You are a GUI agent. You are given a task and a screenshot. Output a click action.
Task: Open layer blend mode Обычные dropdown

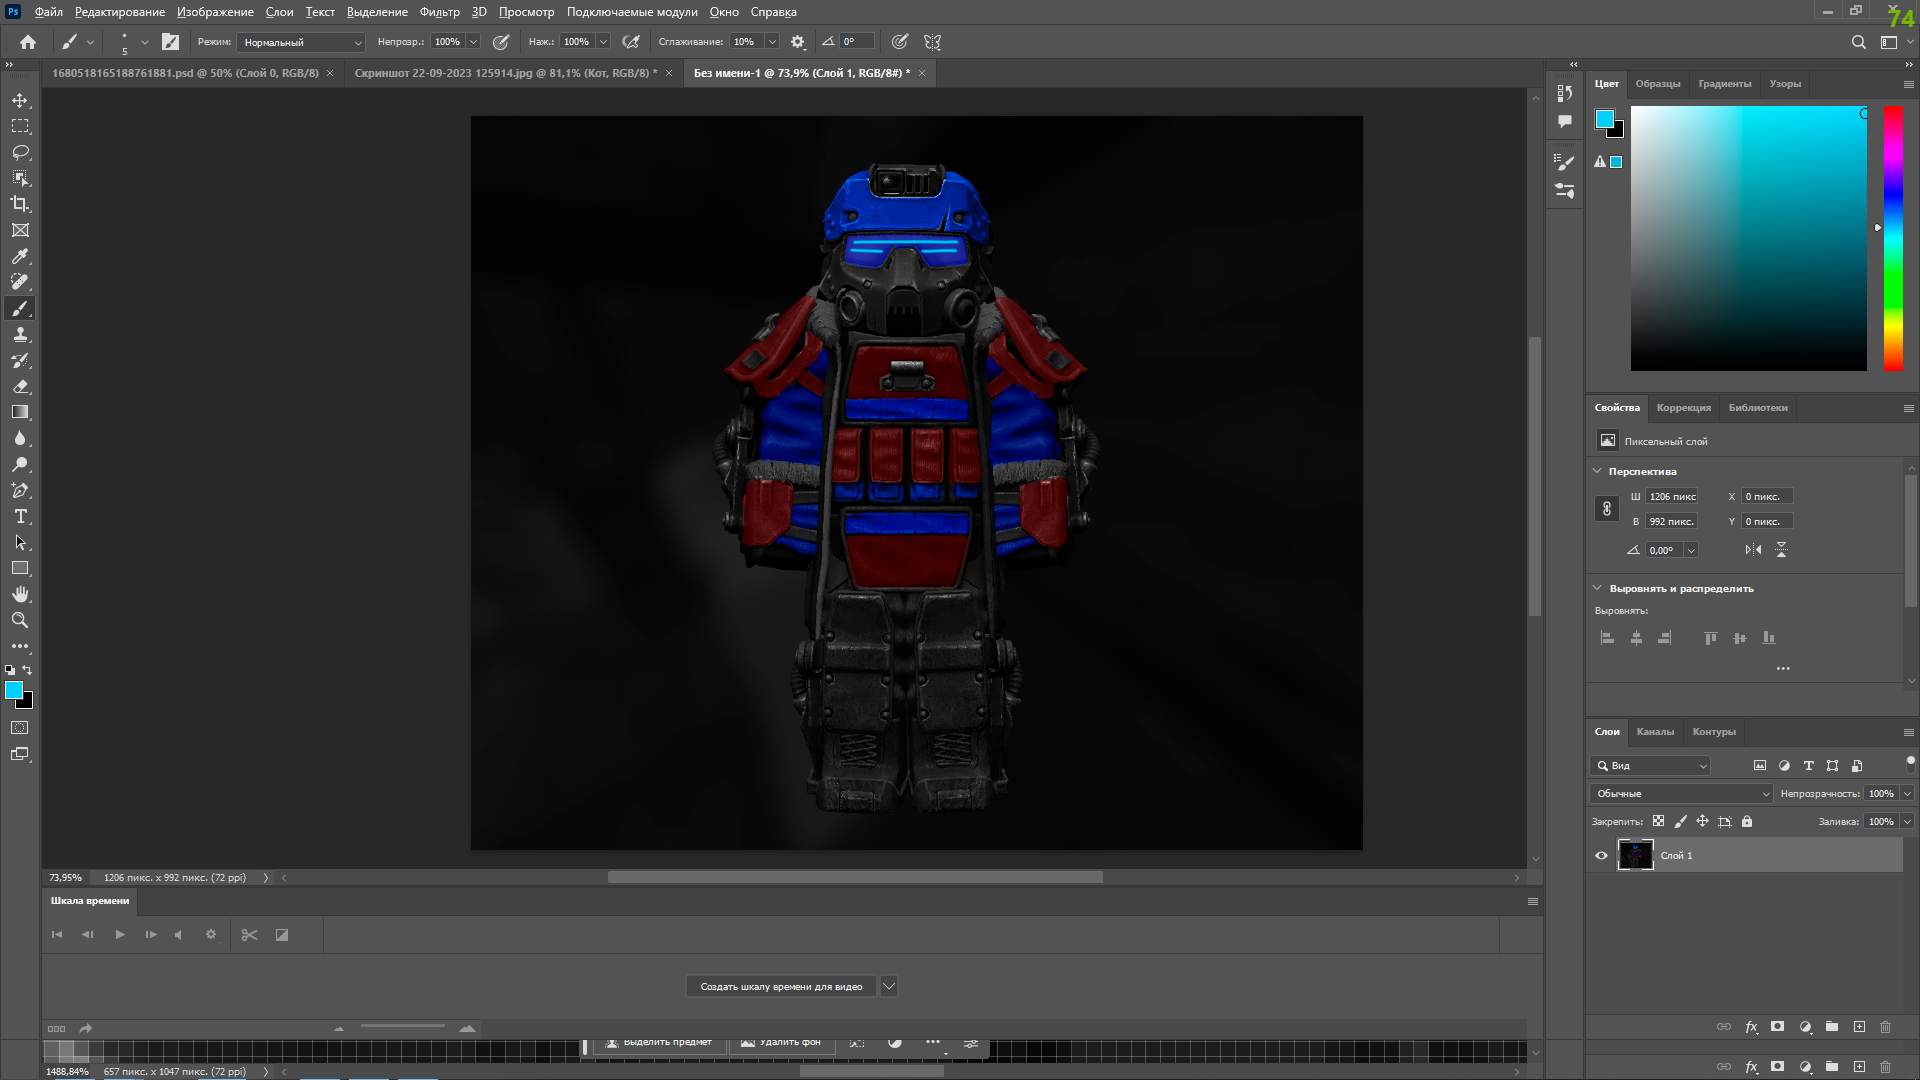(1682, 794)
